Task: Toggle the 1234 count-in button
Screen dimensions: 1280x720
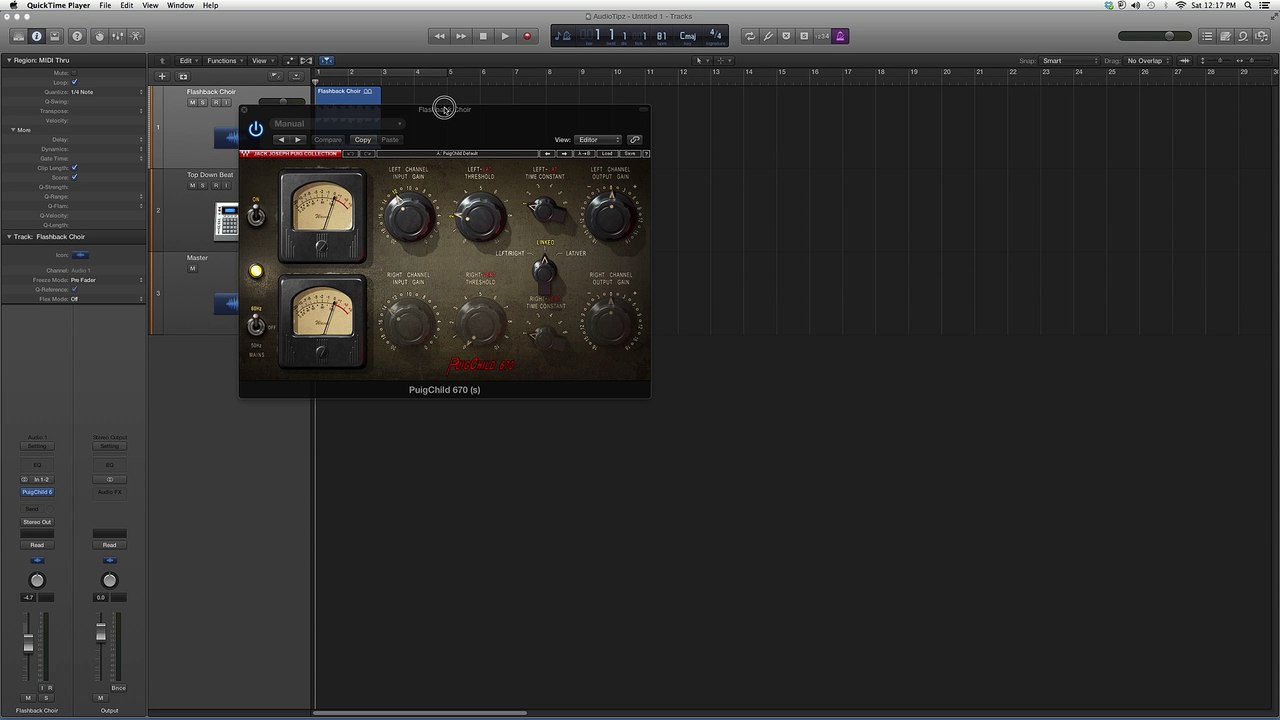Action: click(822, 36)
